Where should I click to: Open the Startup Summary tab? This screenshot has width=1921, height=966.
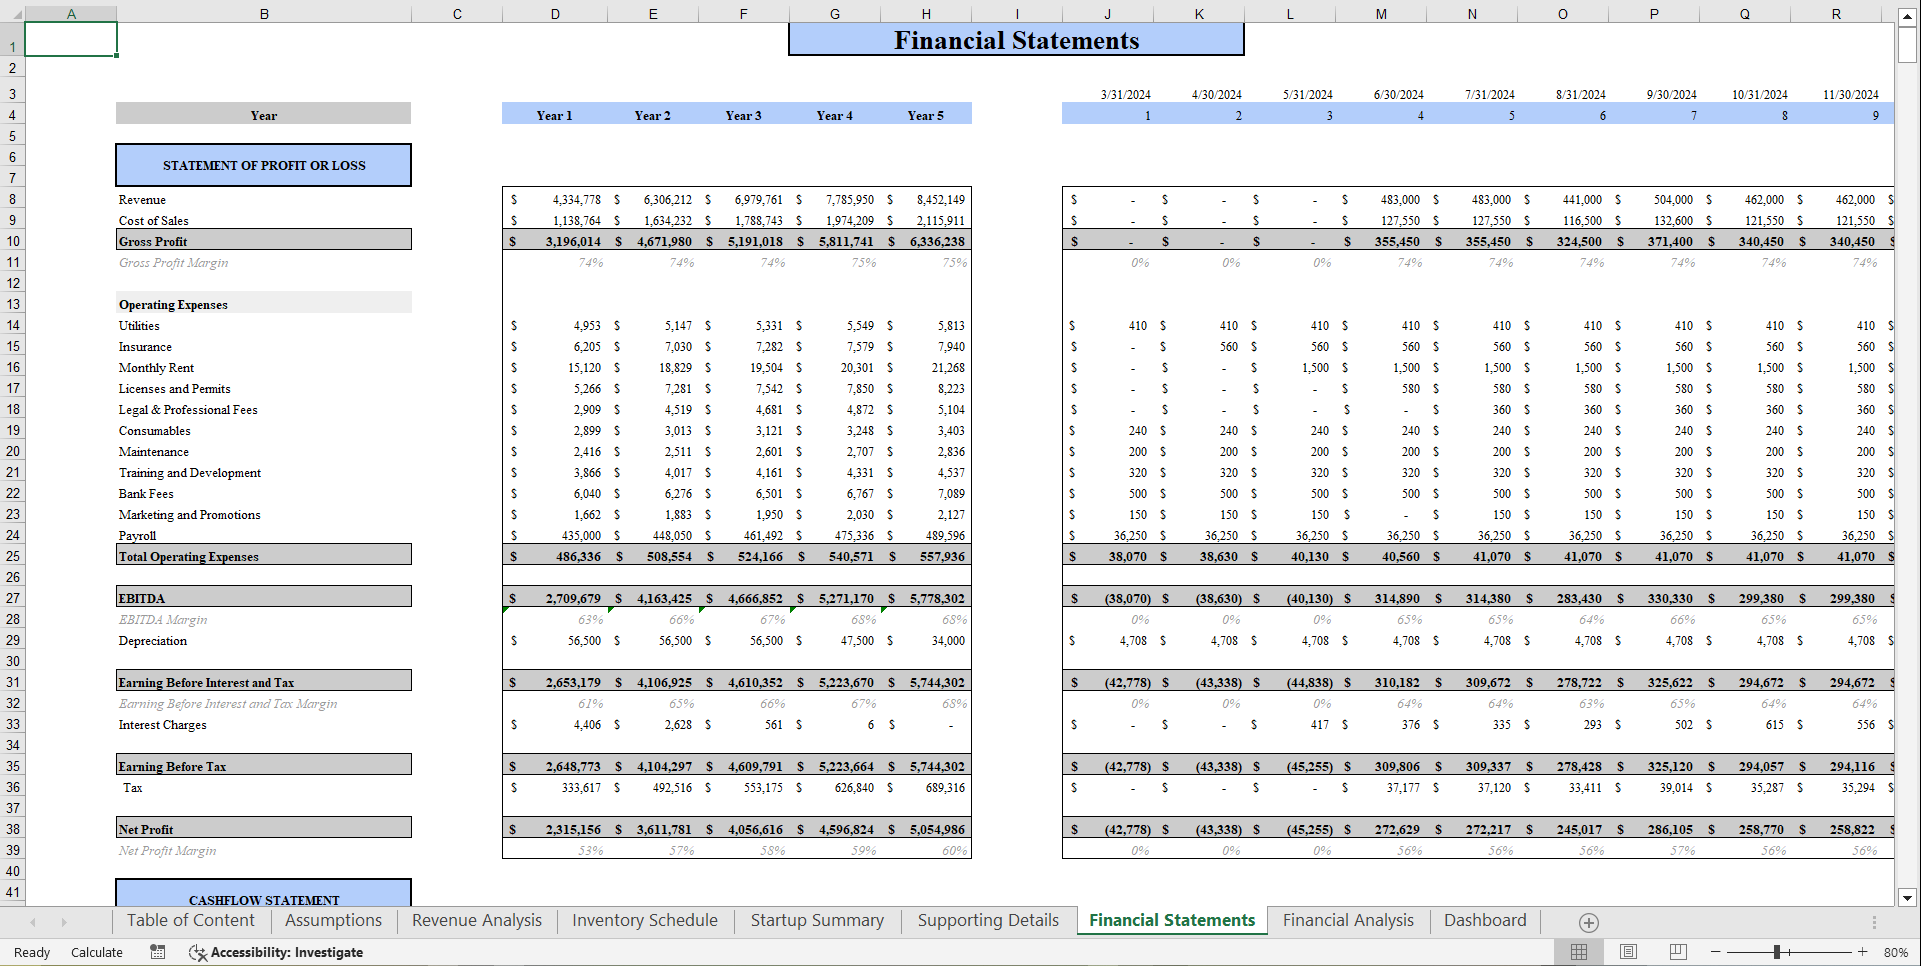tap(816, 920)
